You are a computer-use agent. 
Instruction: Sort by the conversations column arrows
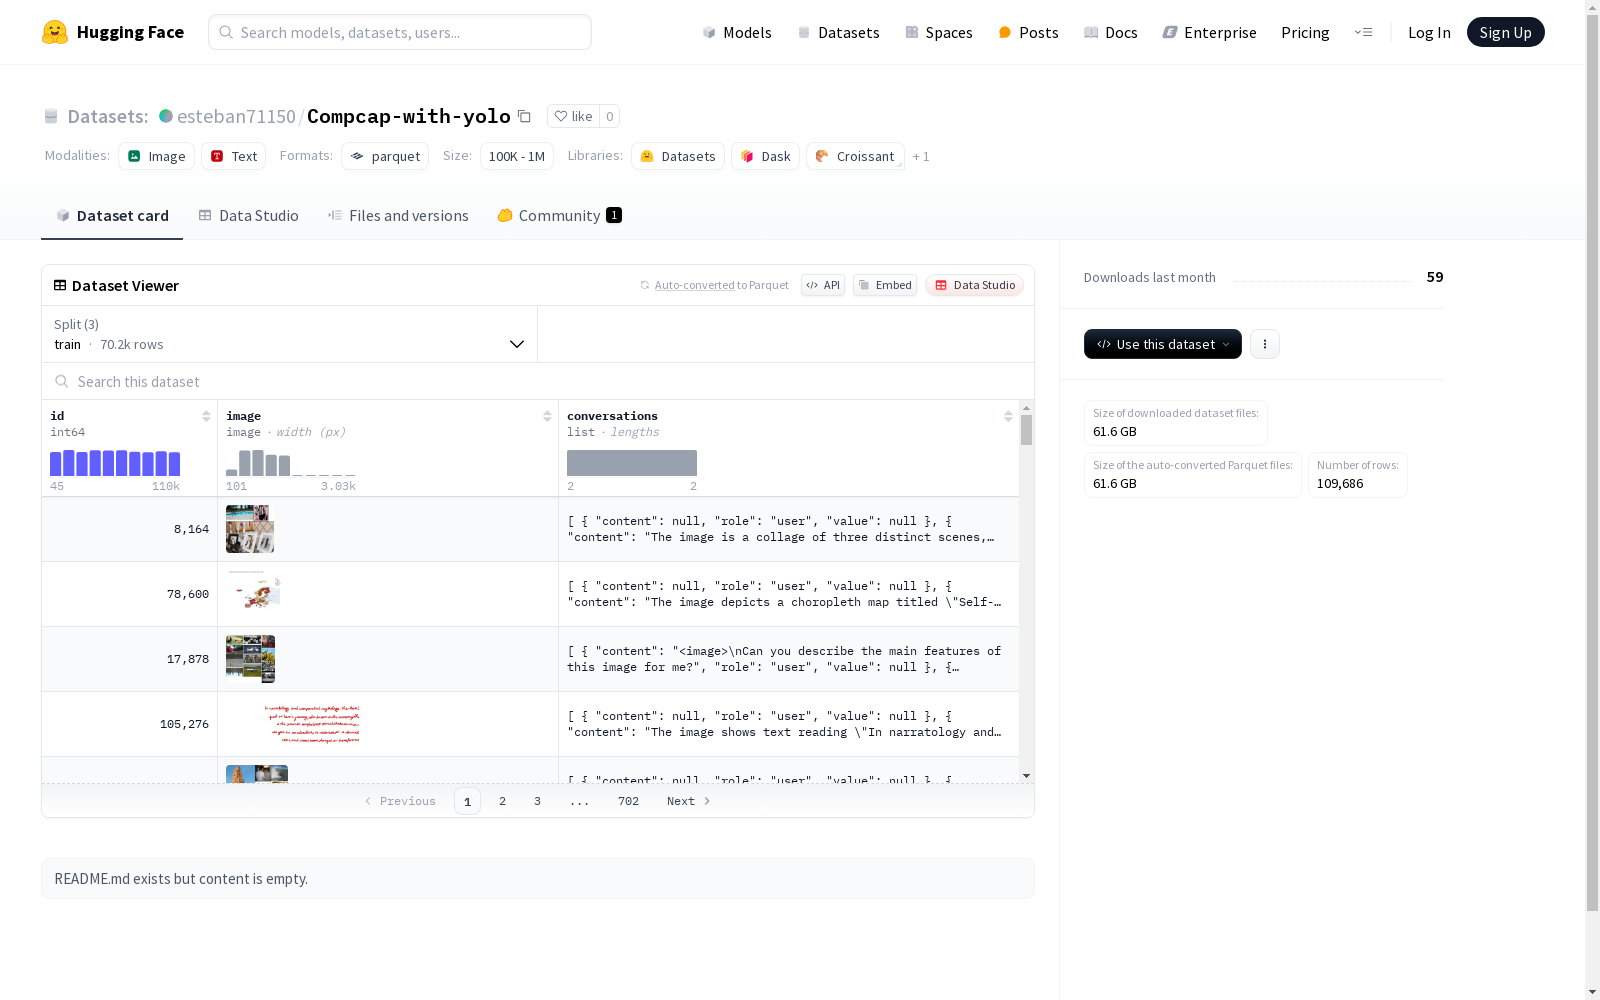click(x=1008, y=416)
